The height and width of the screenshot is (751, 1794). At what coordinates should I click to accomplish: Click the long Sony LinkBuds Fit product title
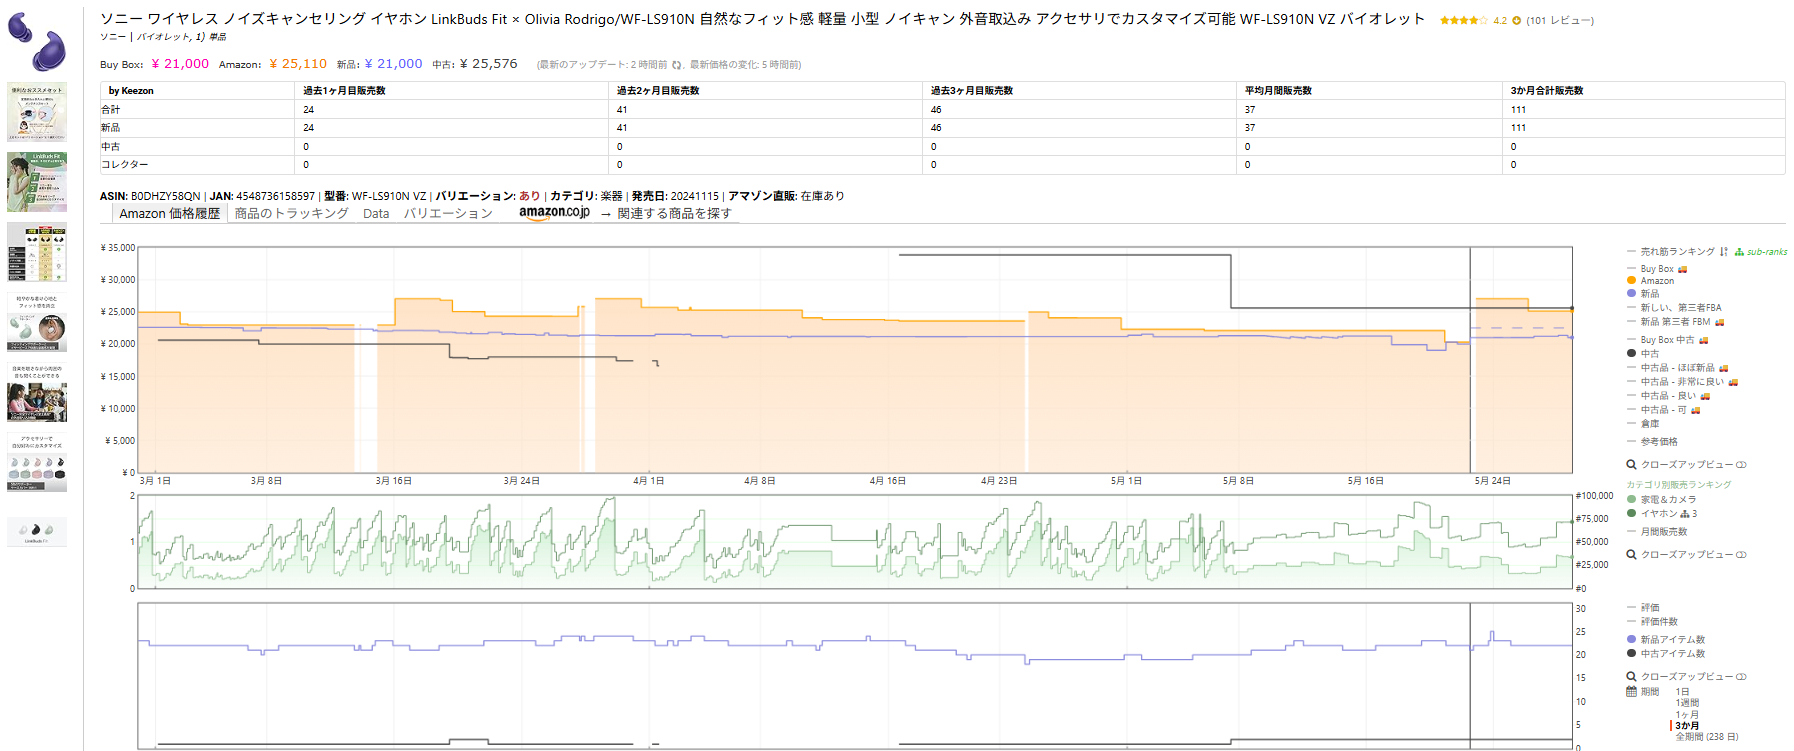[762, 19]
